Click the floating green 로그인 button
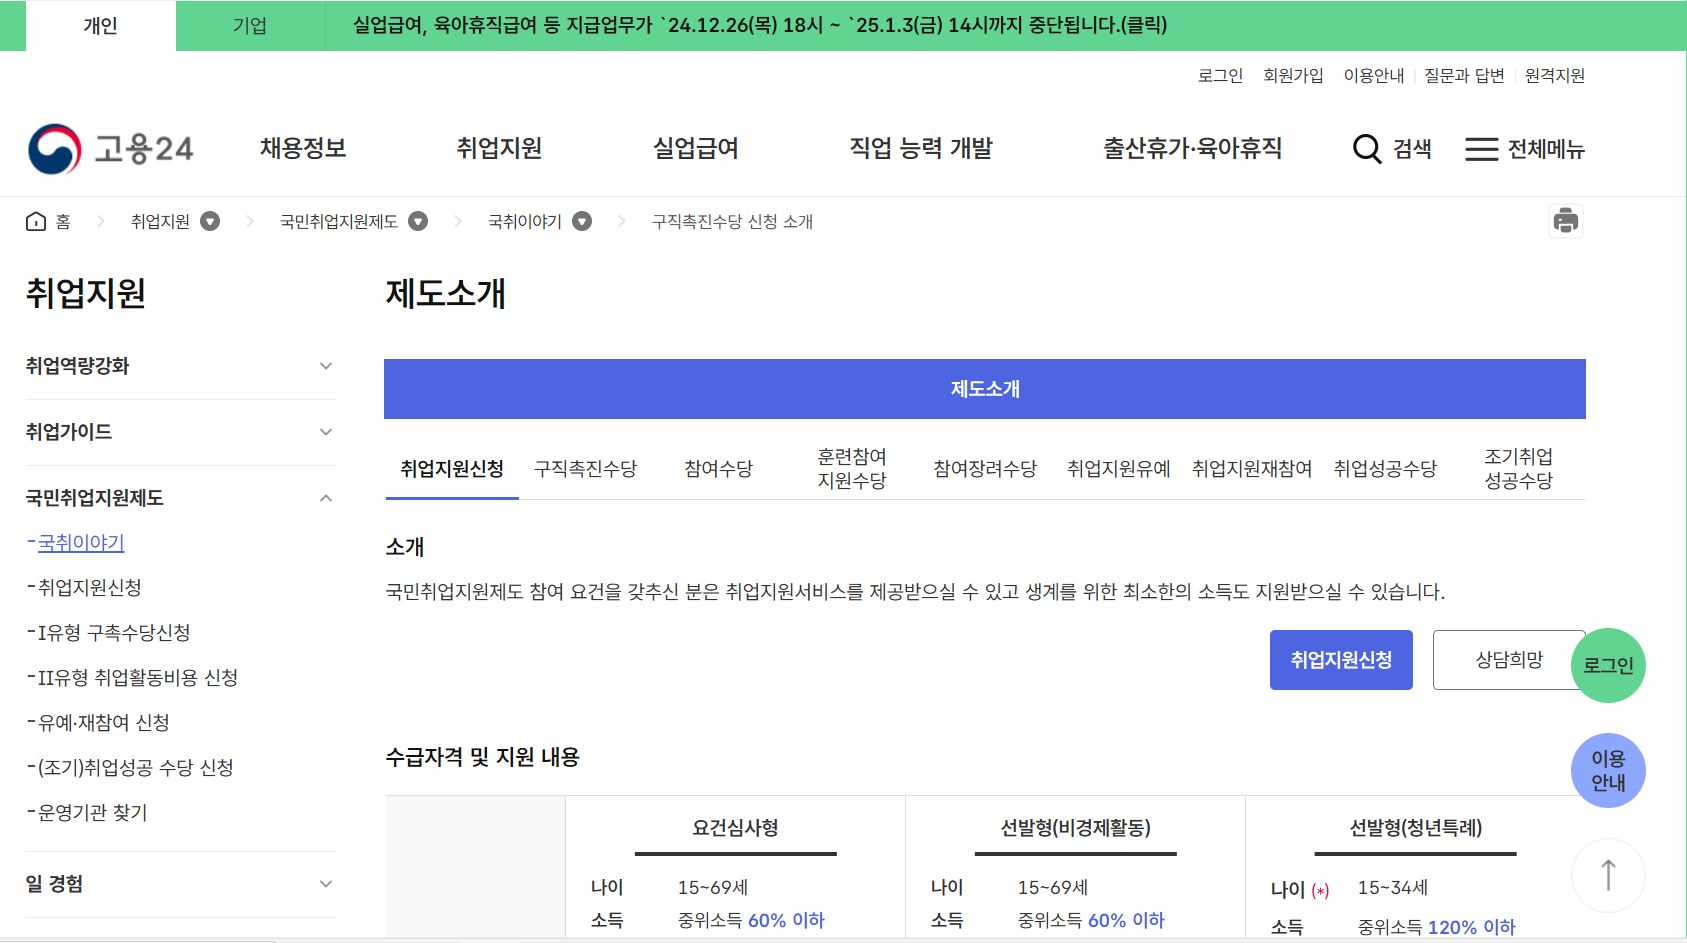Screen dimensions: 1687x943 pyautogui.click(x=1607, y=665)
